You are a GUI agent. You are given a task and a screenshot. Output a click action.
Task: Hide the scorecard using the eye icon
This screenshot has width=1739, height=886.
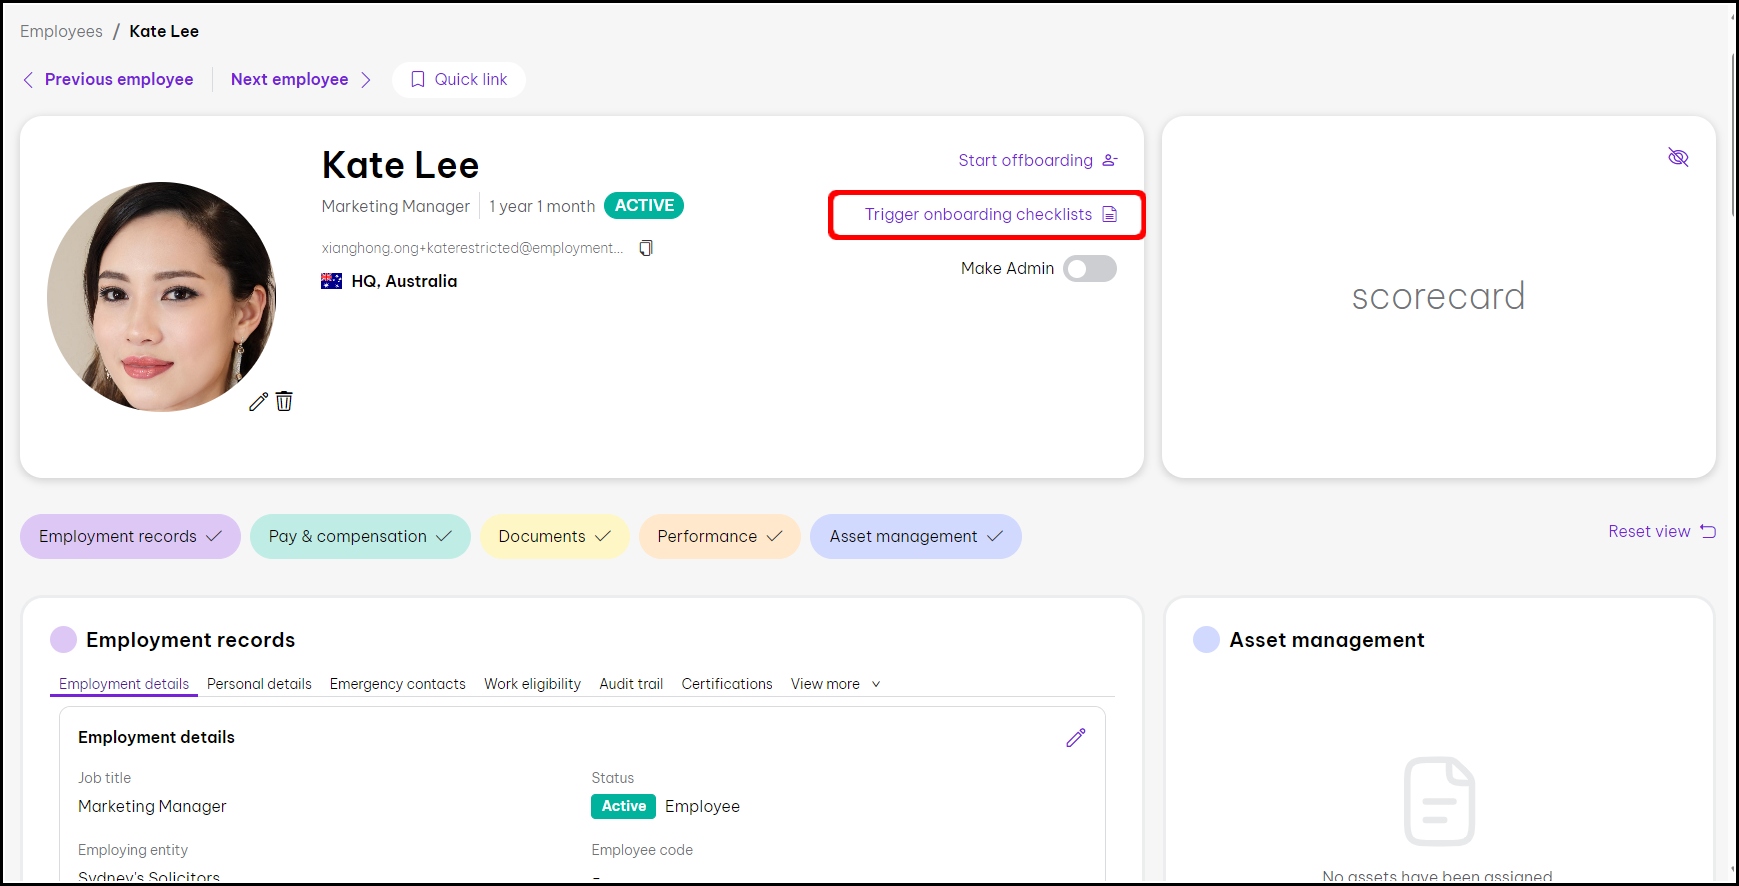click(x=1677, y=157)
